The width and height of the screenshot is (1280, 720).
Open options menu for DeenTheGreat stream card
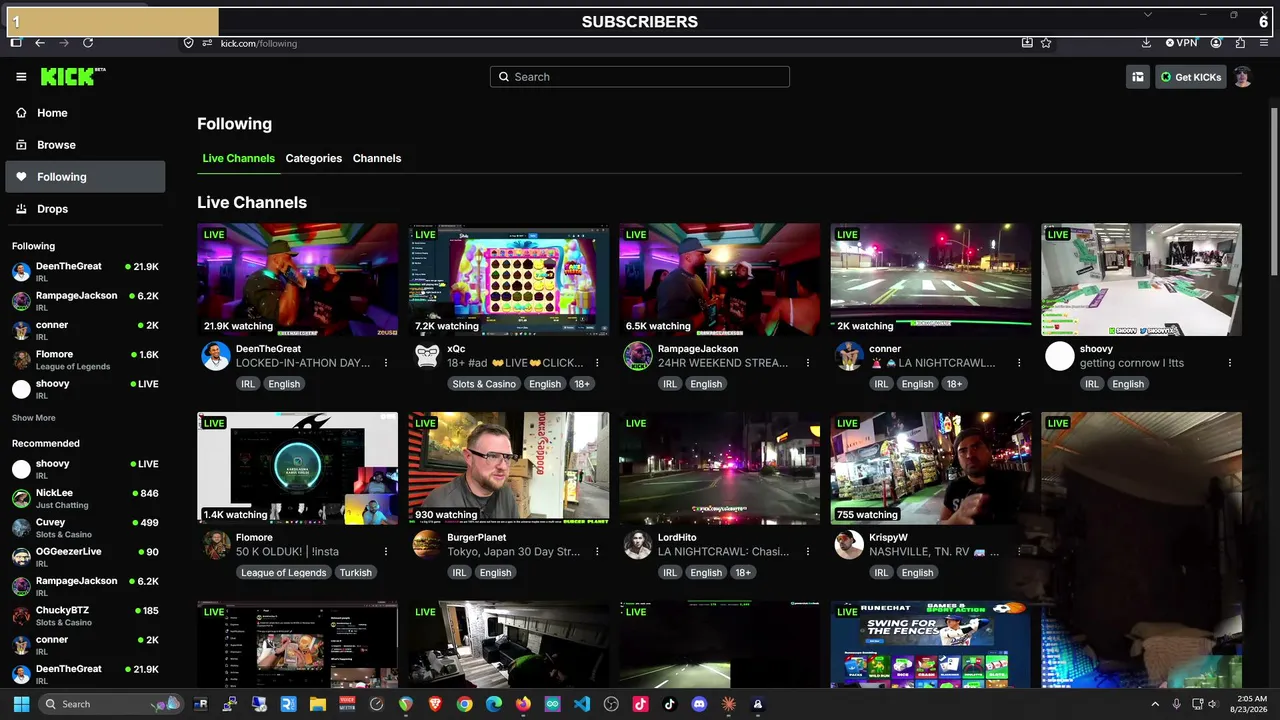click(x=386, y=363)
